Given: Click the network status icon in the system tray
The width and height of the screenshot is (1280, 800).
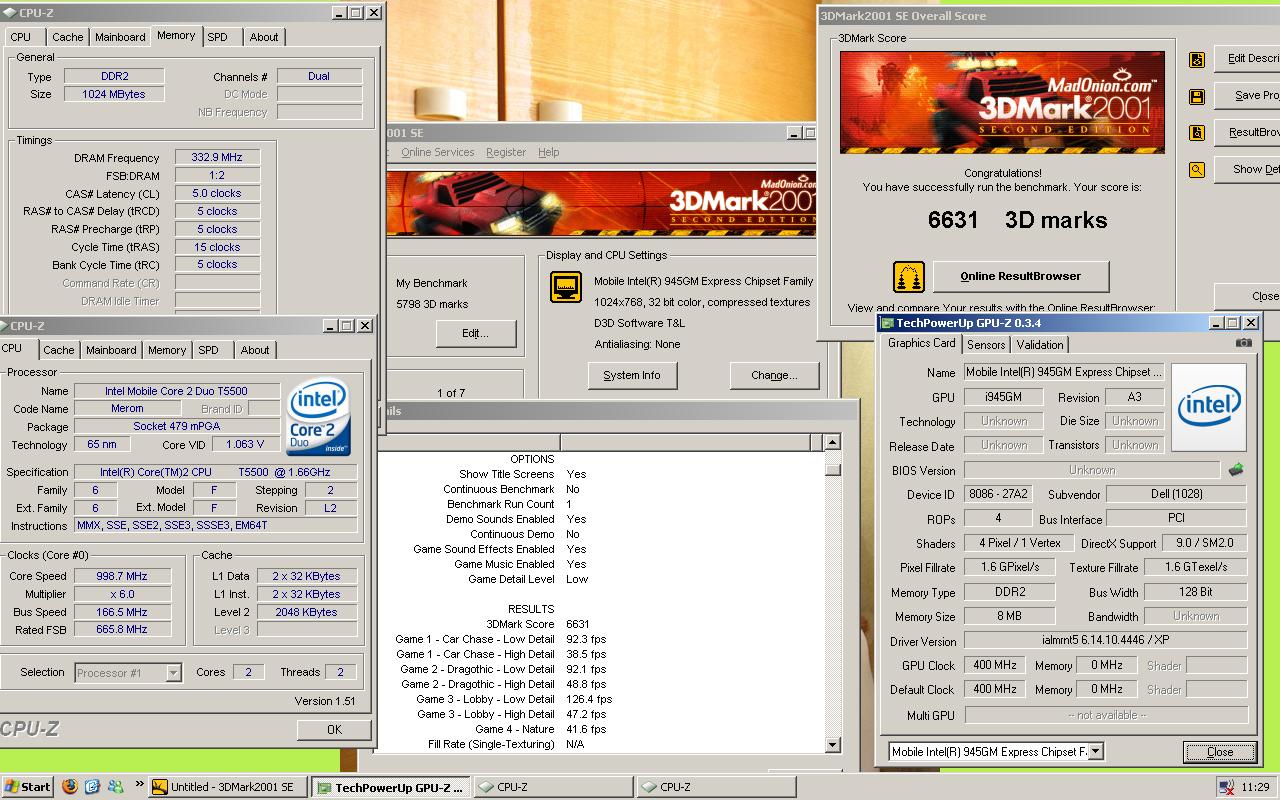Looking at the screenshot, I should 1226,787.
